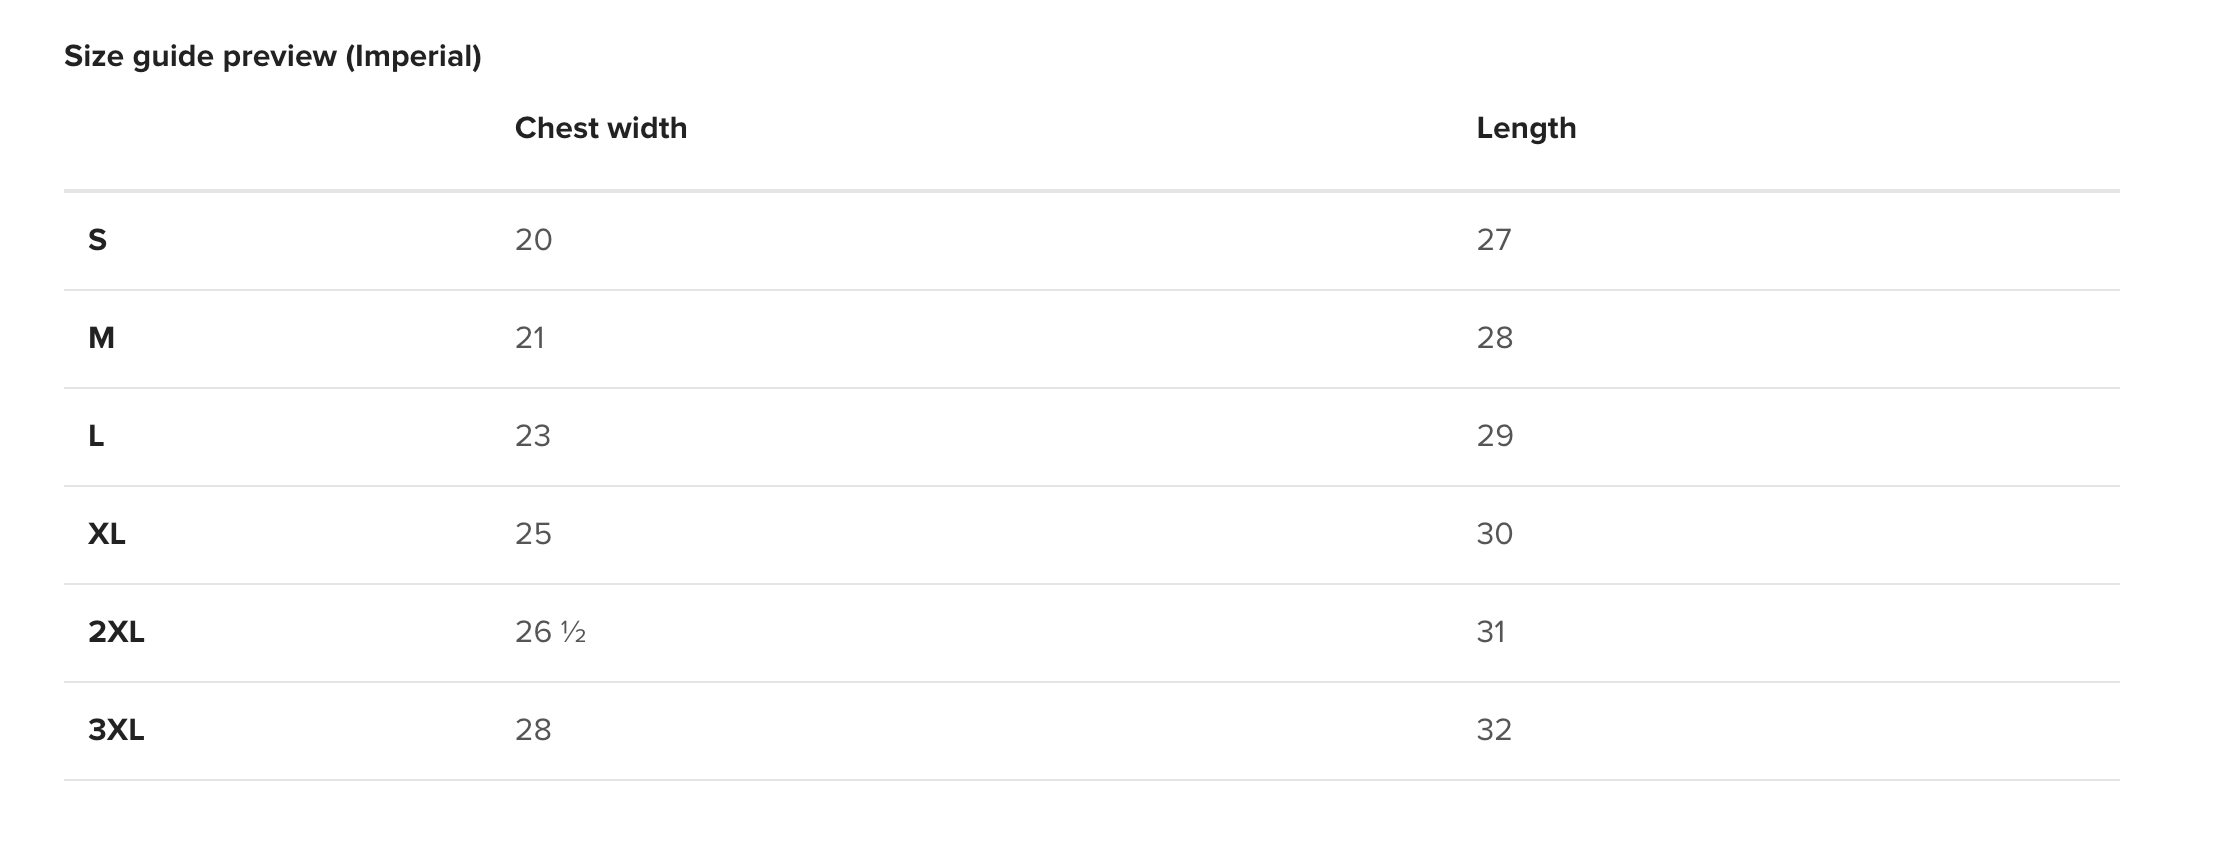Click chest width value 25 for XL
The width and height of the screenshot is (2222, 852).
[x=533, y=534]
